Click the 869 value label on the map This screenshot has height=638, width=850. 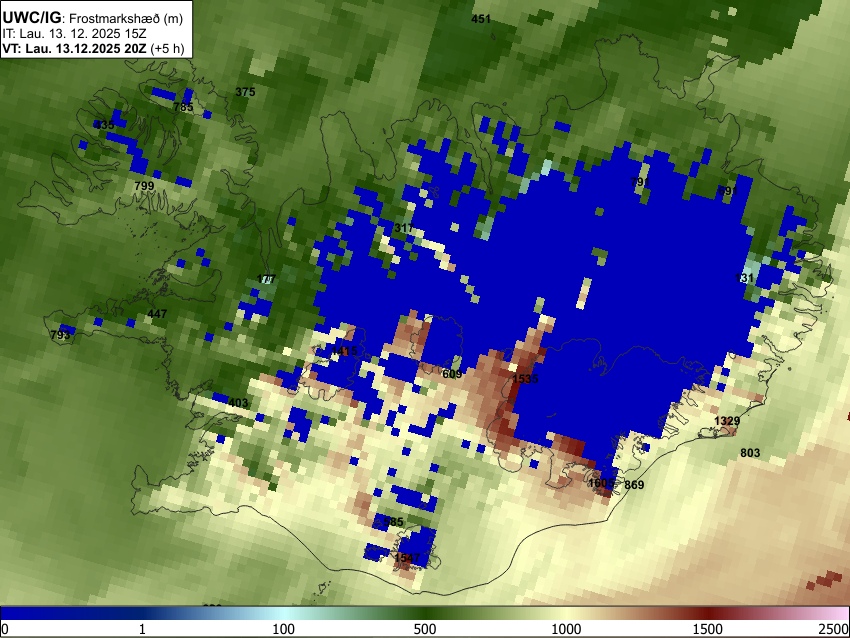(634, 485)
